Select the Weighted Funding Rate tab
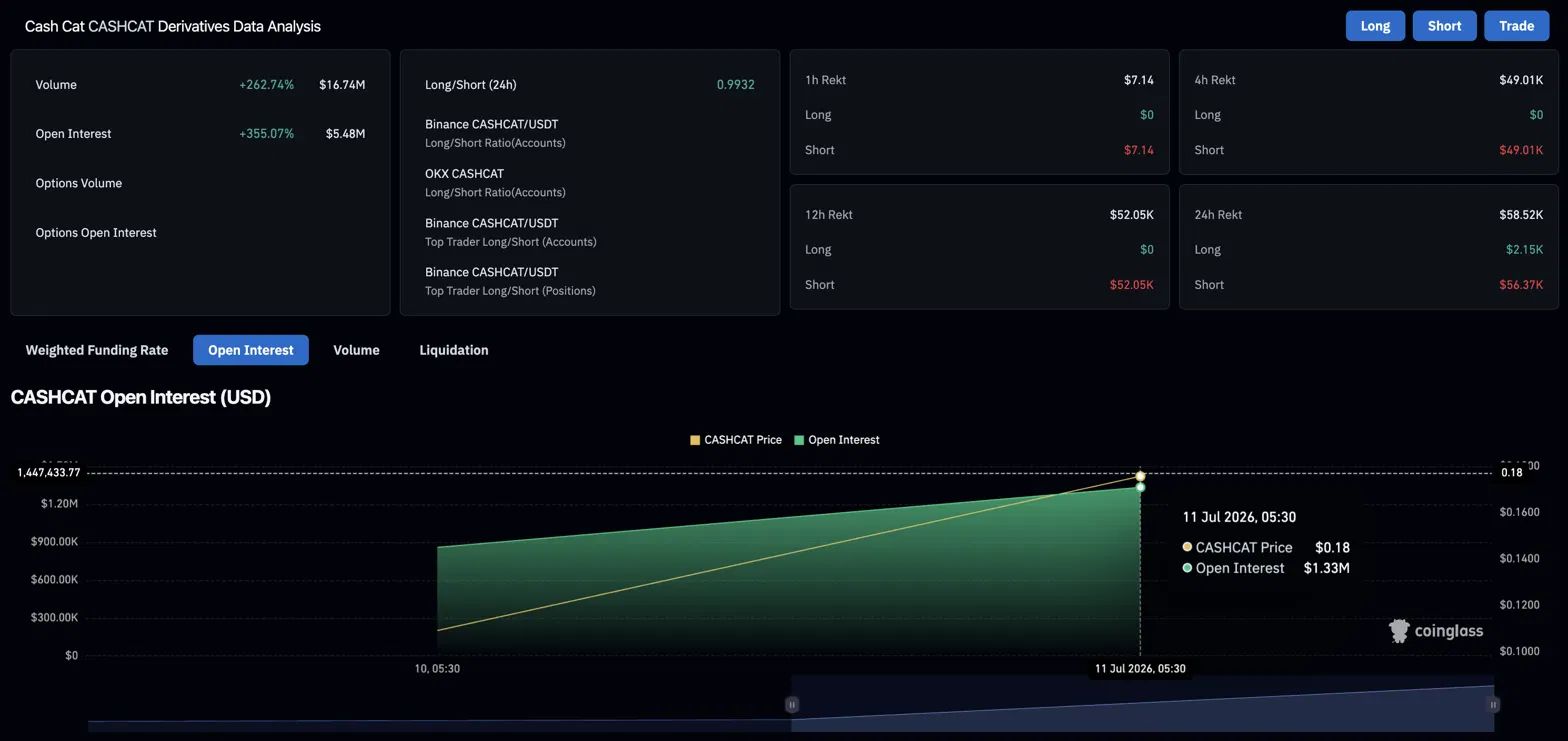 tap(97, 350)
